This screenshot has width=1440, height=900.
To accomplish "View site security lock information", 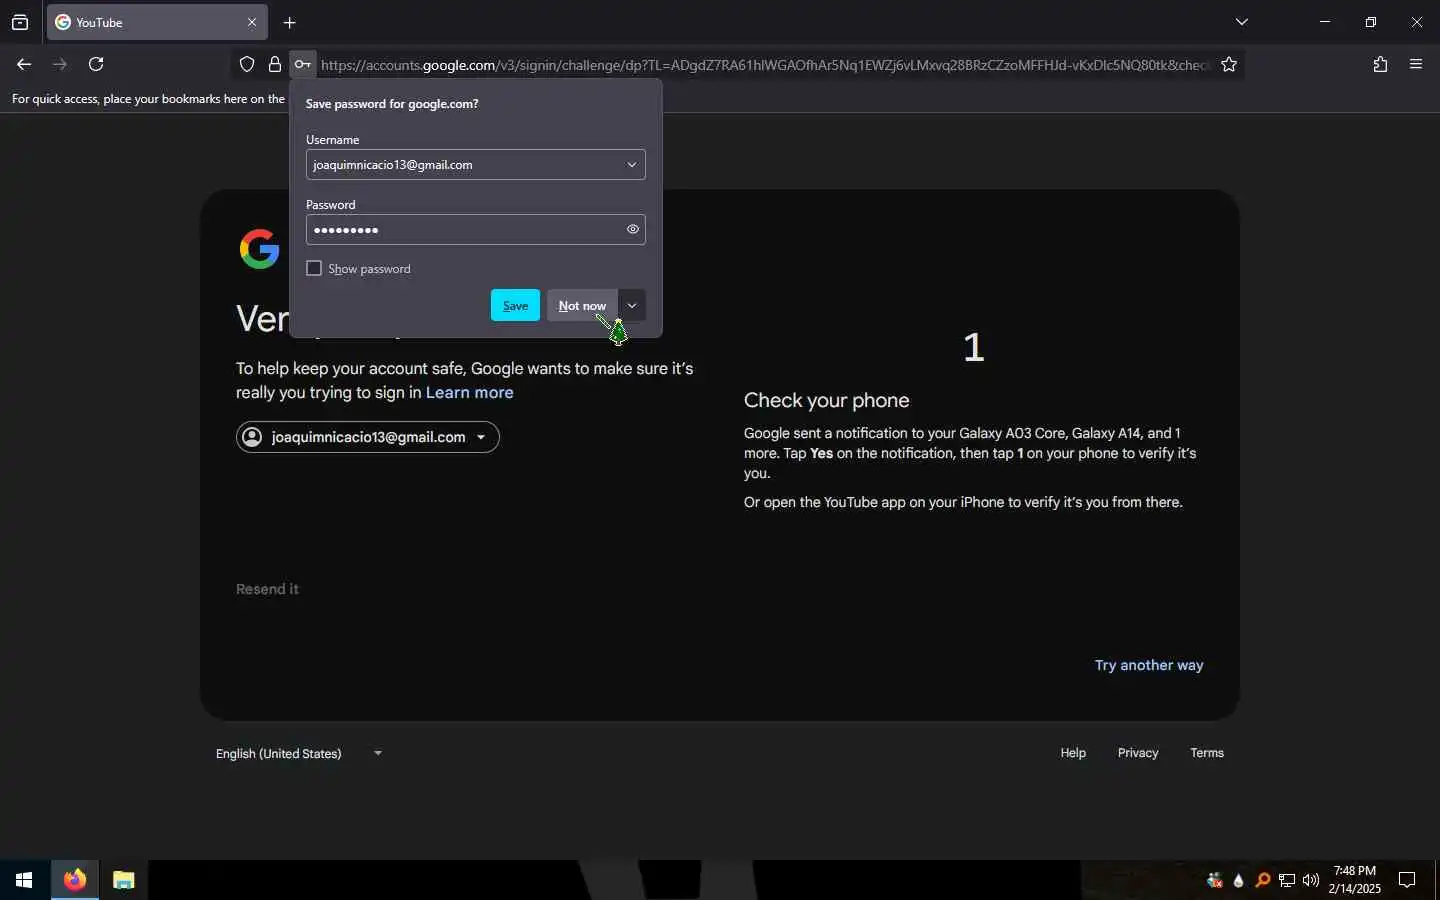I will click(275, 65).
